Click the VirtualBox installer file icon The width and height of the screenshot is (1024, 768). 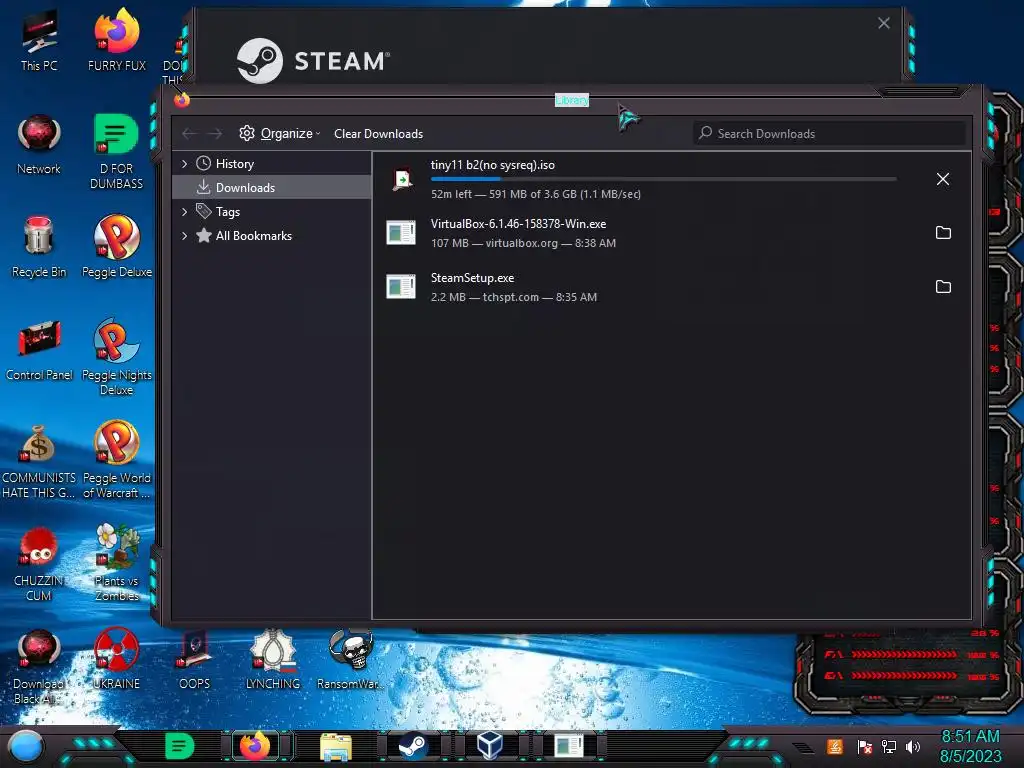point(401,232)
